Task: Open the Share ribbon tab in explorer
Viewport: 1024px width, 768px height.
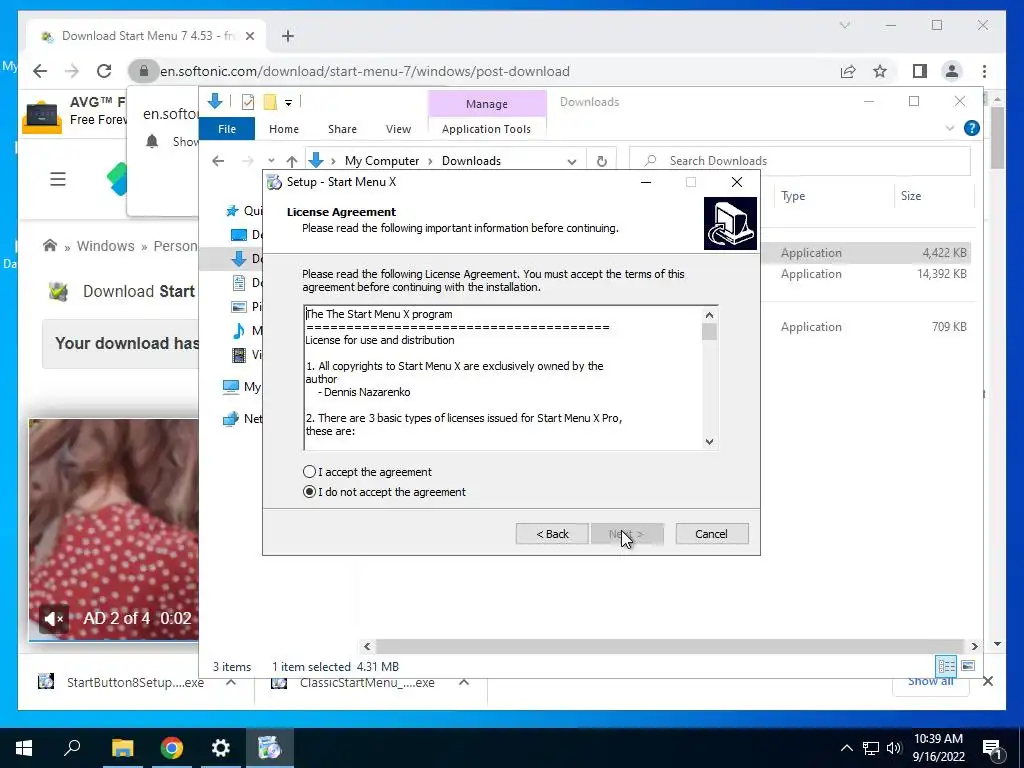Action: (x=342, y=129)
